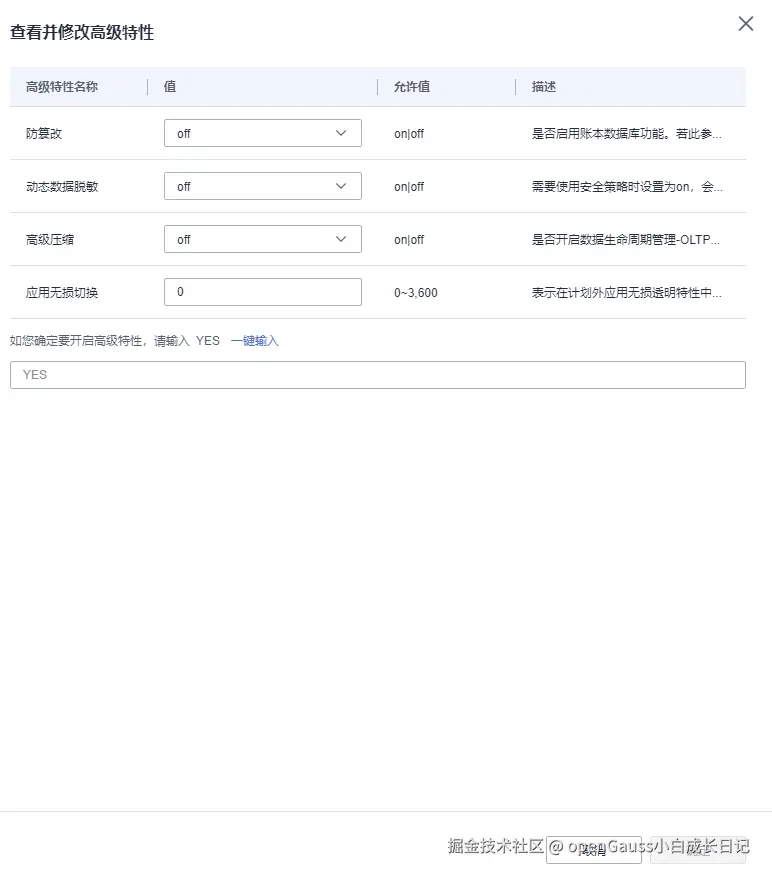Screen dimensions: 772x878
Task: Click the 动态数据脱敏 row description text
Action: coord(627,186)
